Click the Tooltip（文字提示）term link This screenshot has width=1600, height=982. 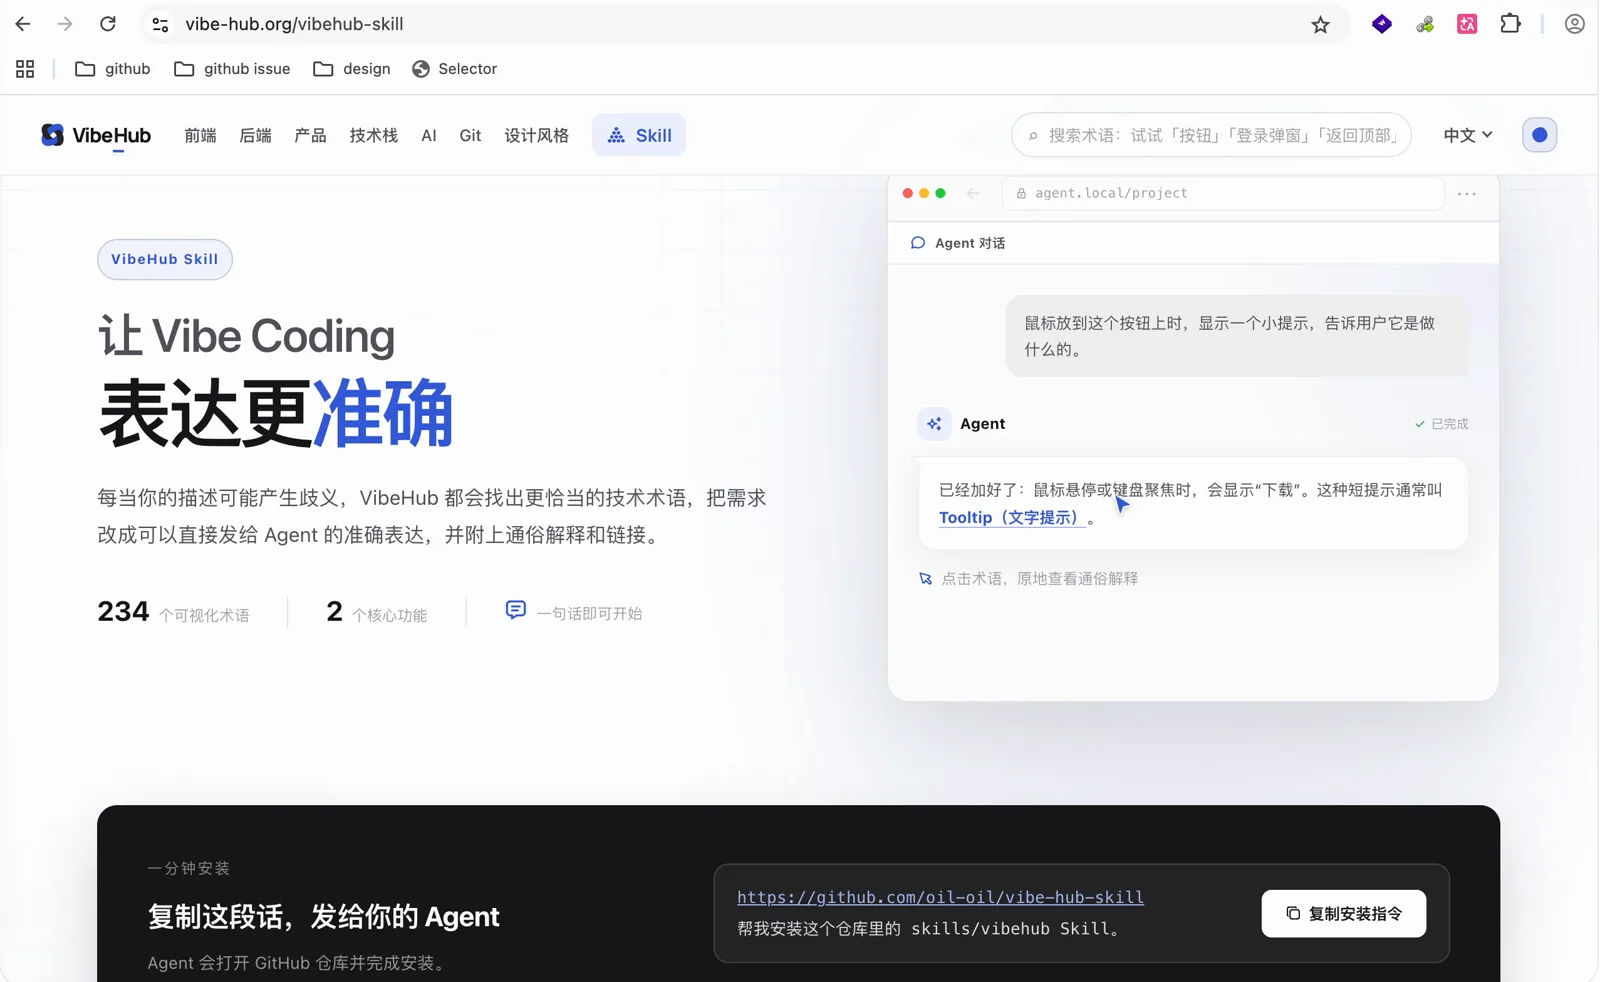click(x=1012, y=518)
